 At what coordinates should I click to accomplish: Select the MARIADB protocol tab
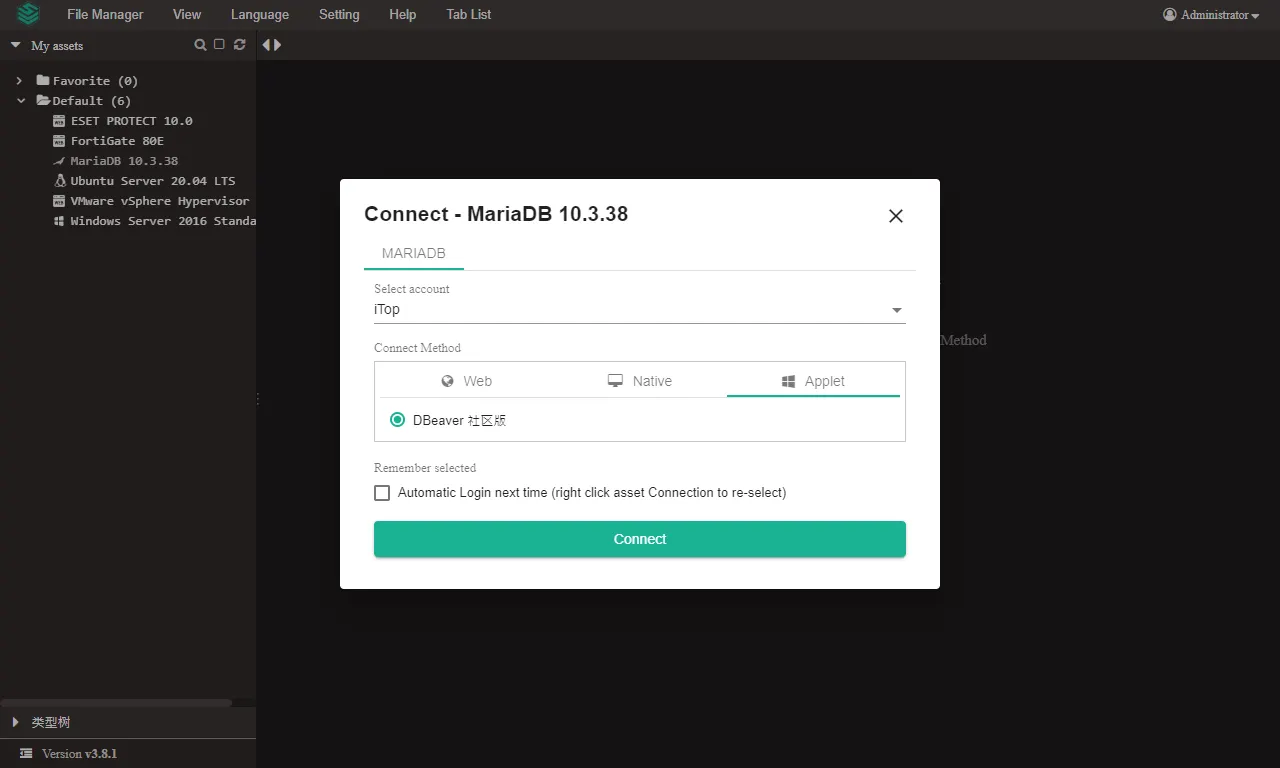click(413, 254)
